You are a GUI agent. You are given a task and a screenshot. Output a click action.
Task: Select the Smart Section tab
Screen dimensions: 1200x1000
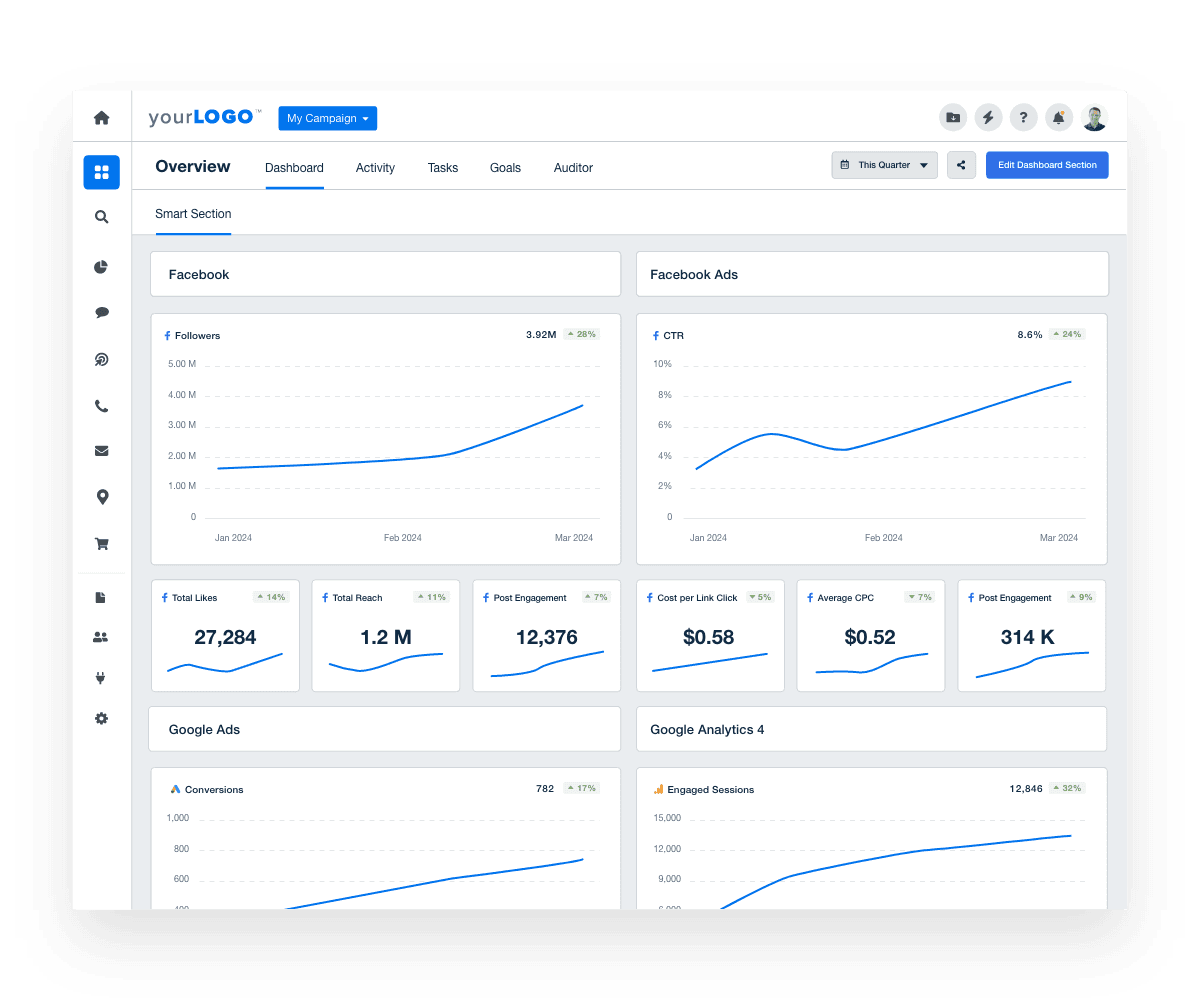coord(193,214)
